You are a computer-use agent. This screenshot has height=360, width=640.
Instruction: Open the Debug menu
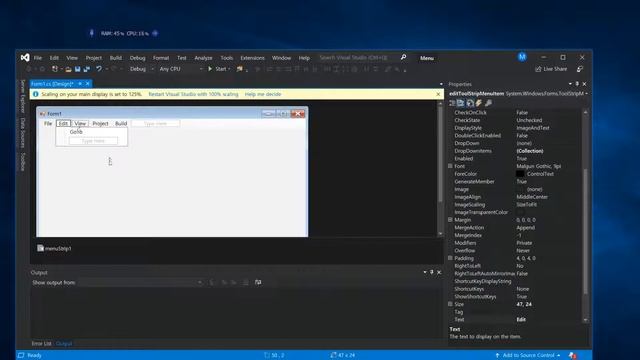(x=137, y=58)
